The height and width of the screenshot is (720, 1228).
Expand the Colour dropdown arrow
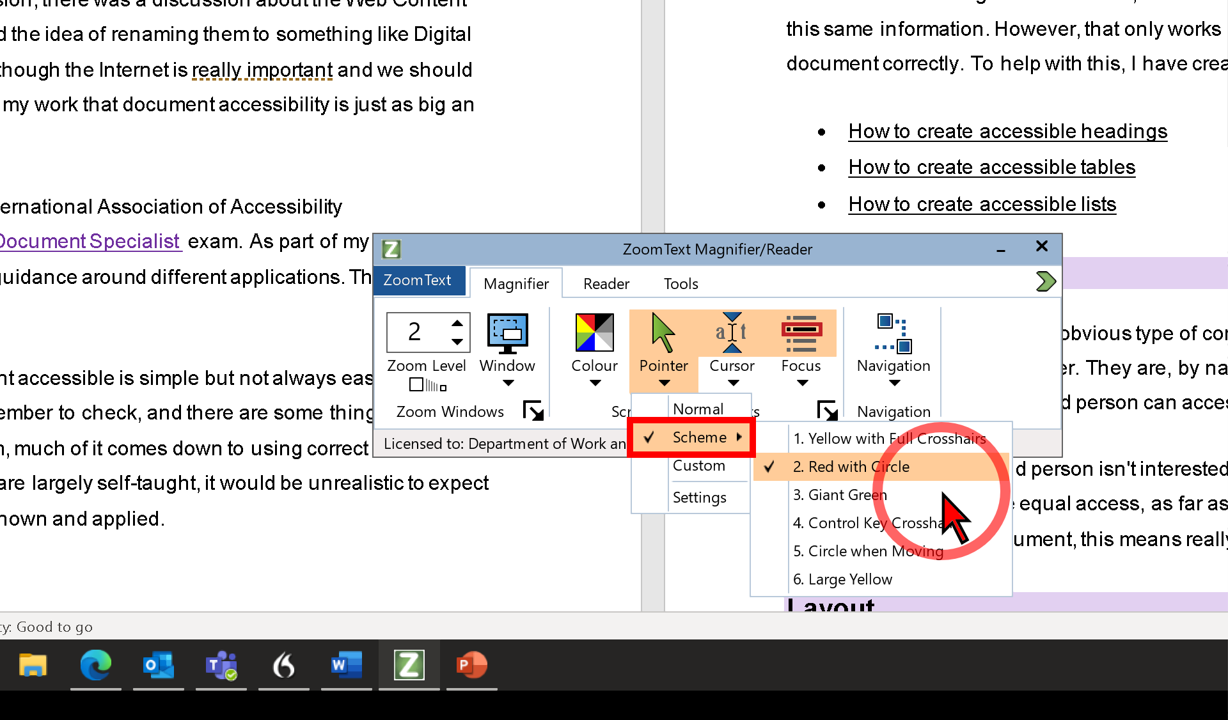(x=594, y=383)
